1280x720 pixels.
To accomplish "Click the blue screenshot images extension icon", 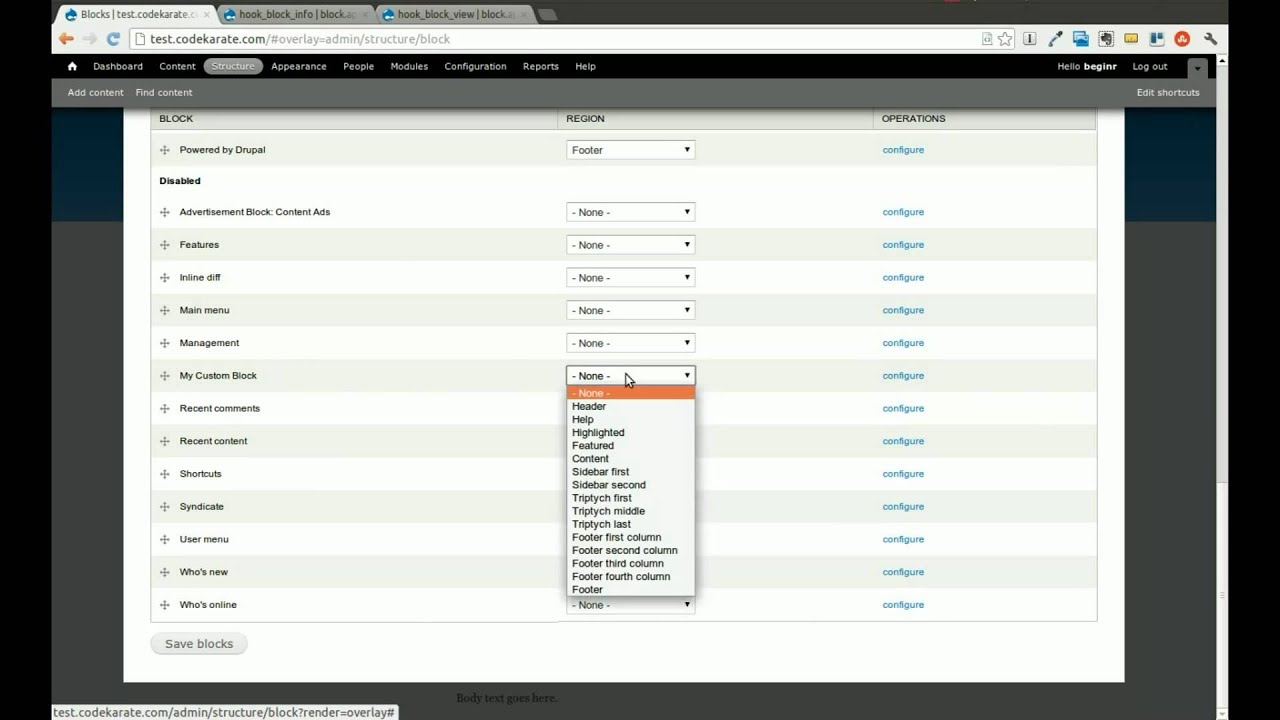I will (x=1080, y=39).
